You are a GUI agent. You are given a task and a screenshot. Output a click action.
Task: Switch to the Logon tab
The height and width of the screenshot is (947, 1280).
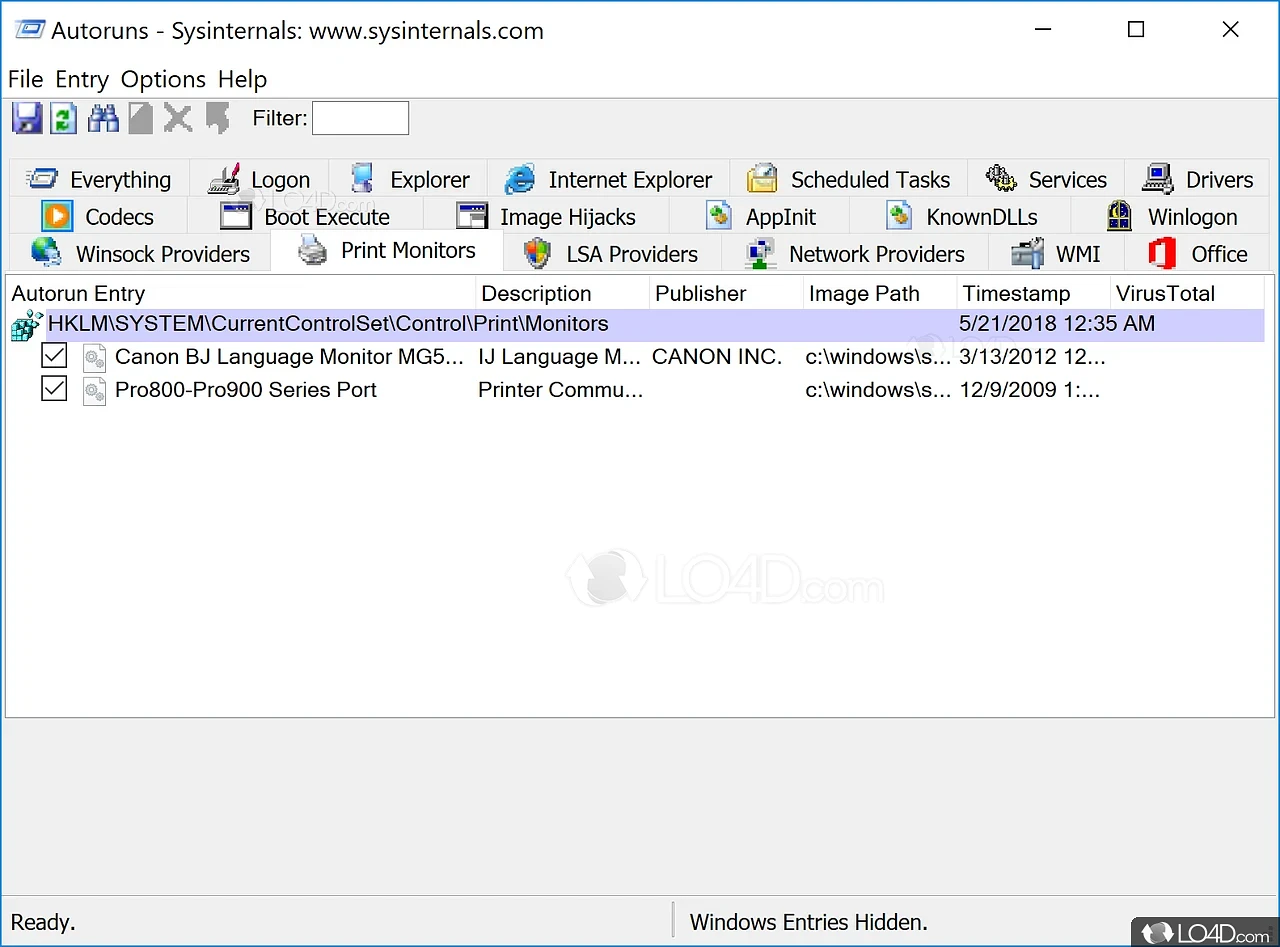[259, 180]
